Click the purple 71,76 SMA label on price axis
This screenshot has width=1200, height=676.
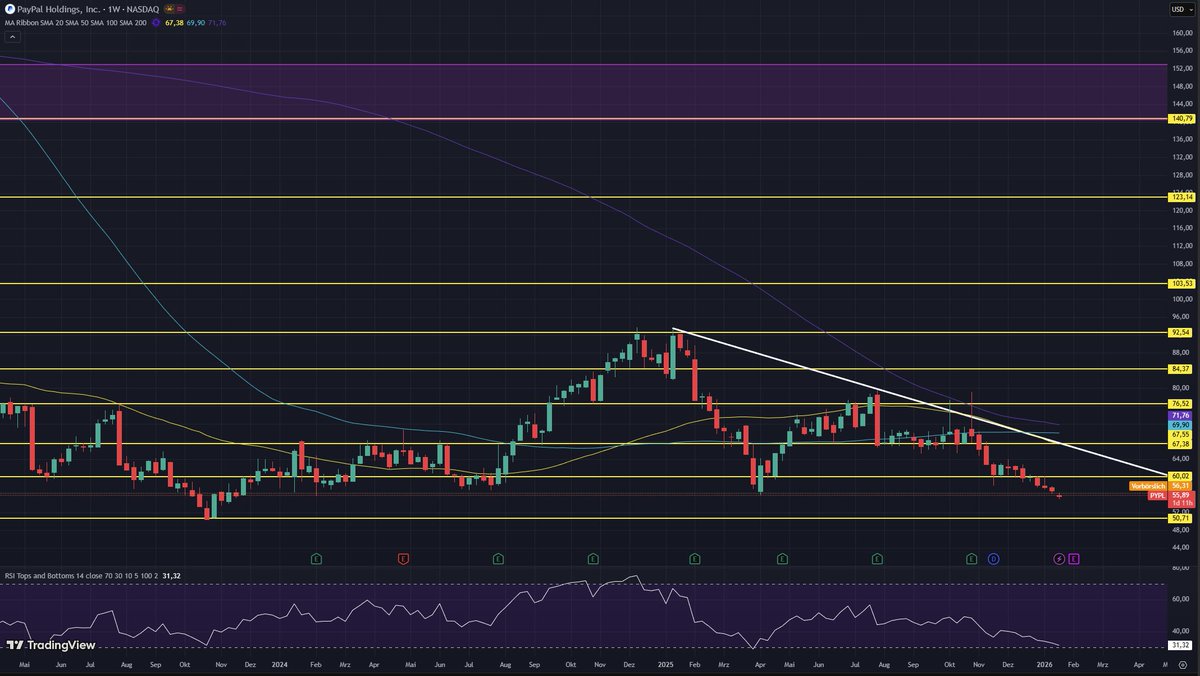[x=1181, y=415]
